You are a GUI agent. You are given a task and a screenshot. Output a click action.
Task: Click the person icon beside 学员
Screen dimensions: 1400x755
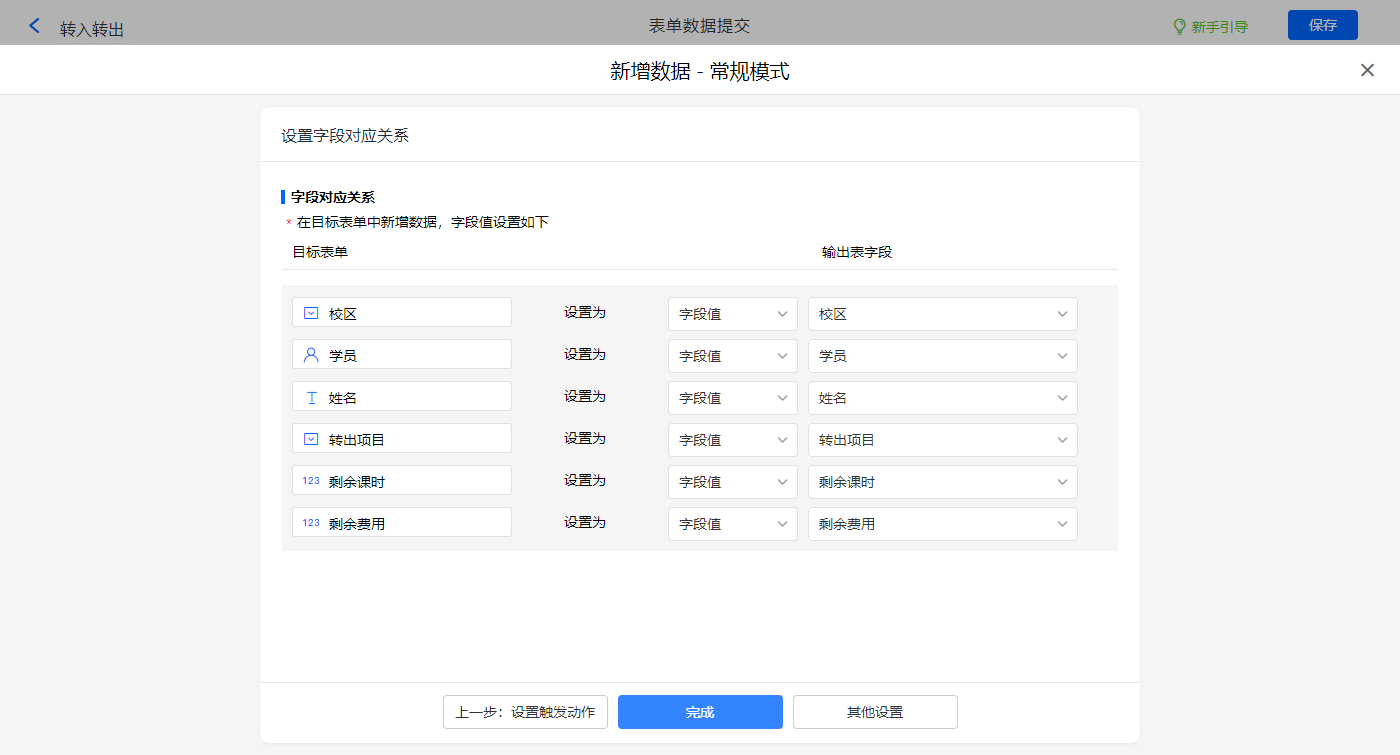(311, 355)
